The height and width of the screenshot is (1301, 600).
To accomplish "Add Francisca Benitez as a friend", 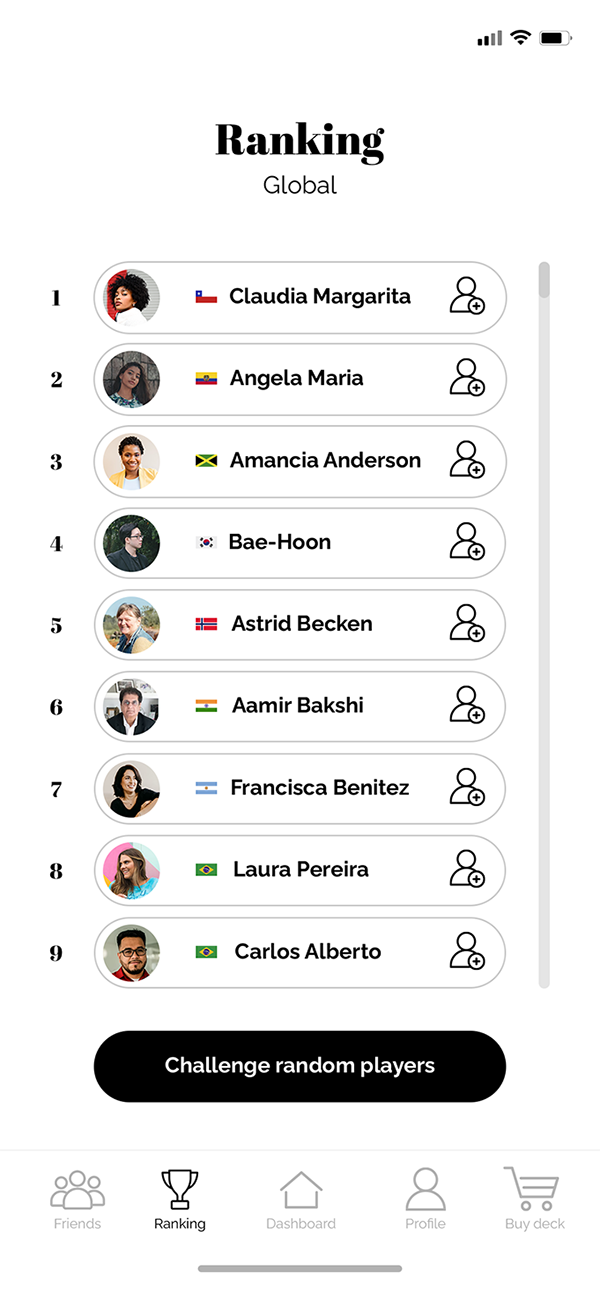I will pos(466,789).
